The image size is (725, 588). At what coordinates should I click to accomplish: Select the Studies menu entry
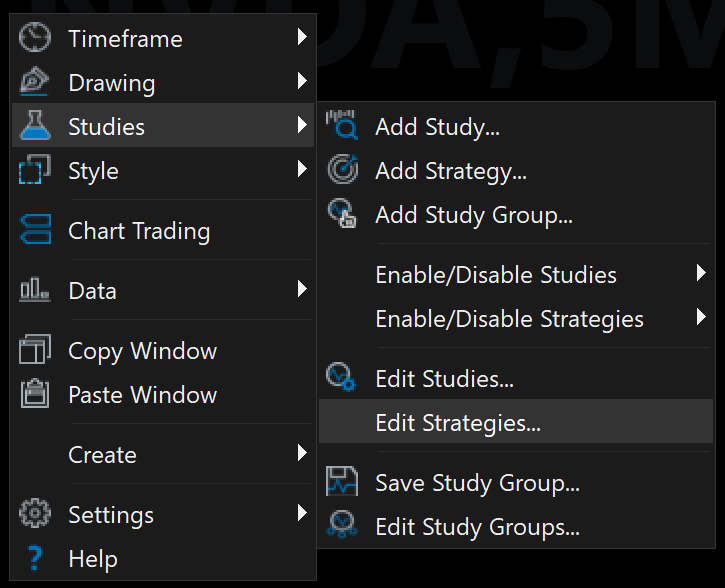[x=163, y=125]
